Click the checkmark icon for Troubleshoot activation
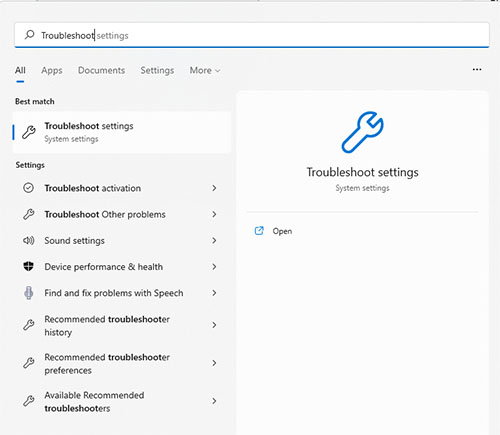Image resolution: width=500 pixels, height=435 pixels. pyautogui.click(x=29, y=188)
